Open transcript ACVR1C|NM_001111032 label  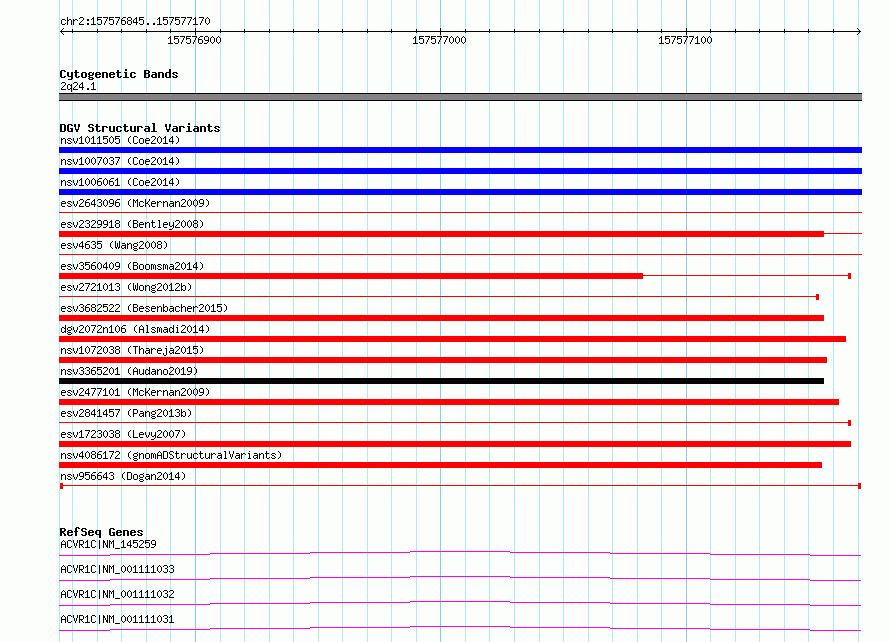(x=117, y=594)
